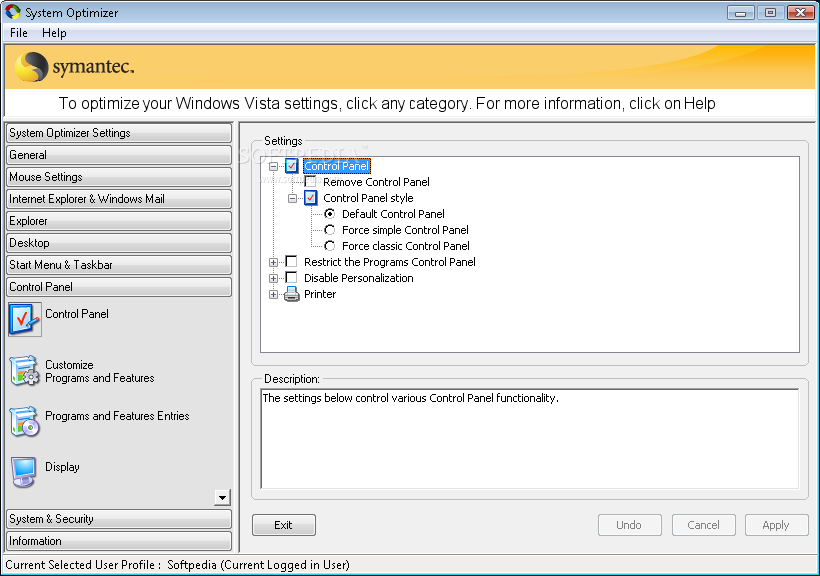Viewport: 820px width, 576px height.
Task: Open the Start Menu & Taskbar category
Action: coord(119,265)
